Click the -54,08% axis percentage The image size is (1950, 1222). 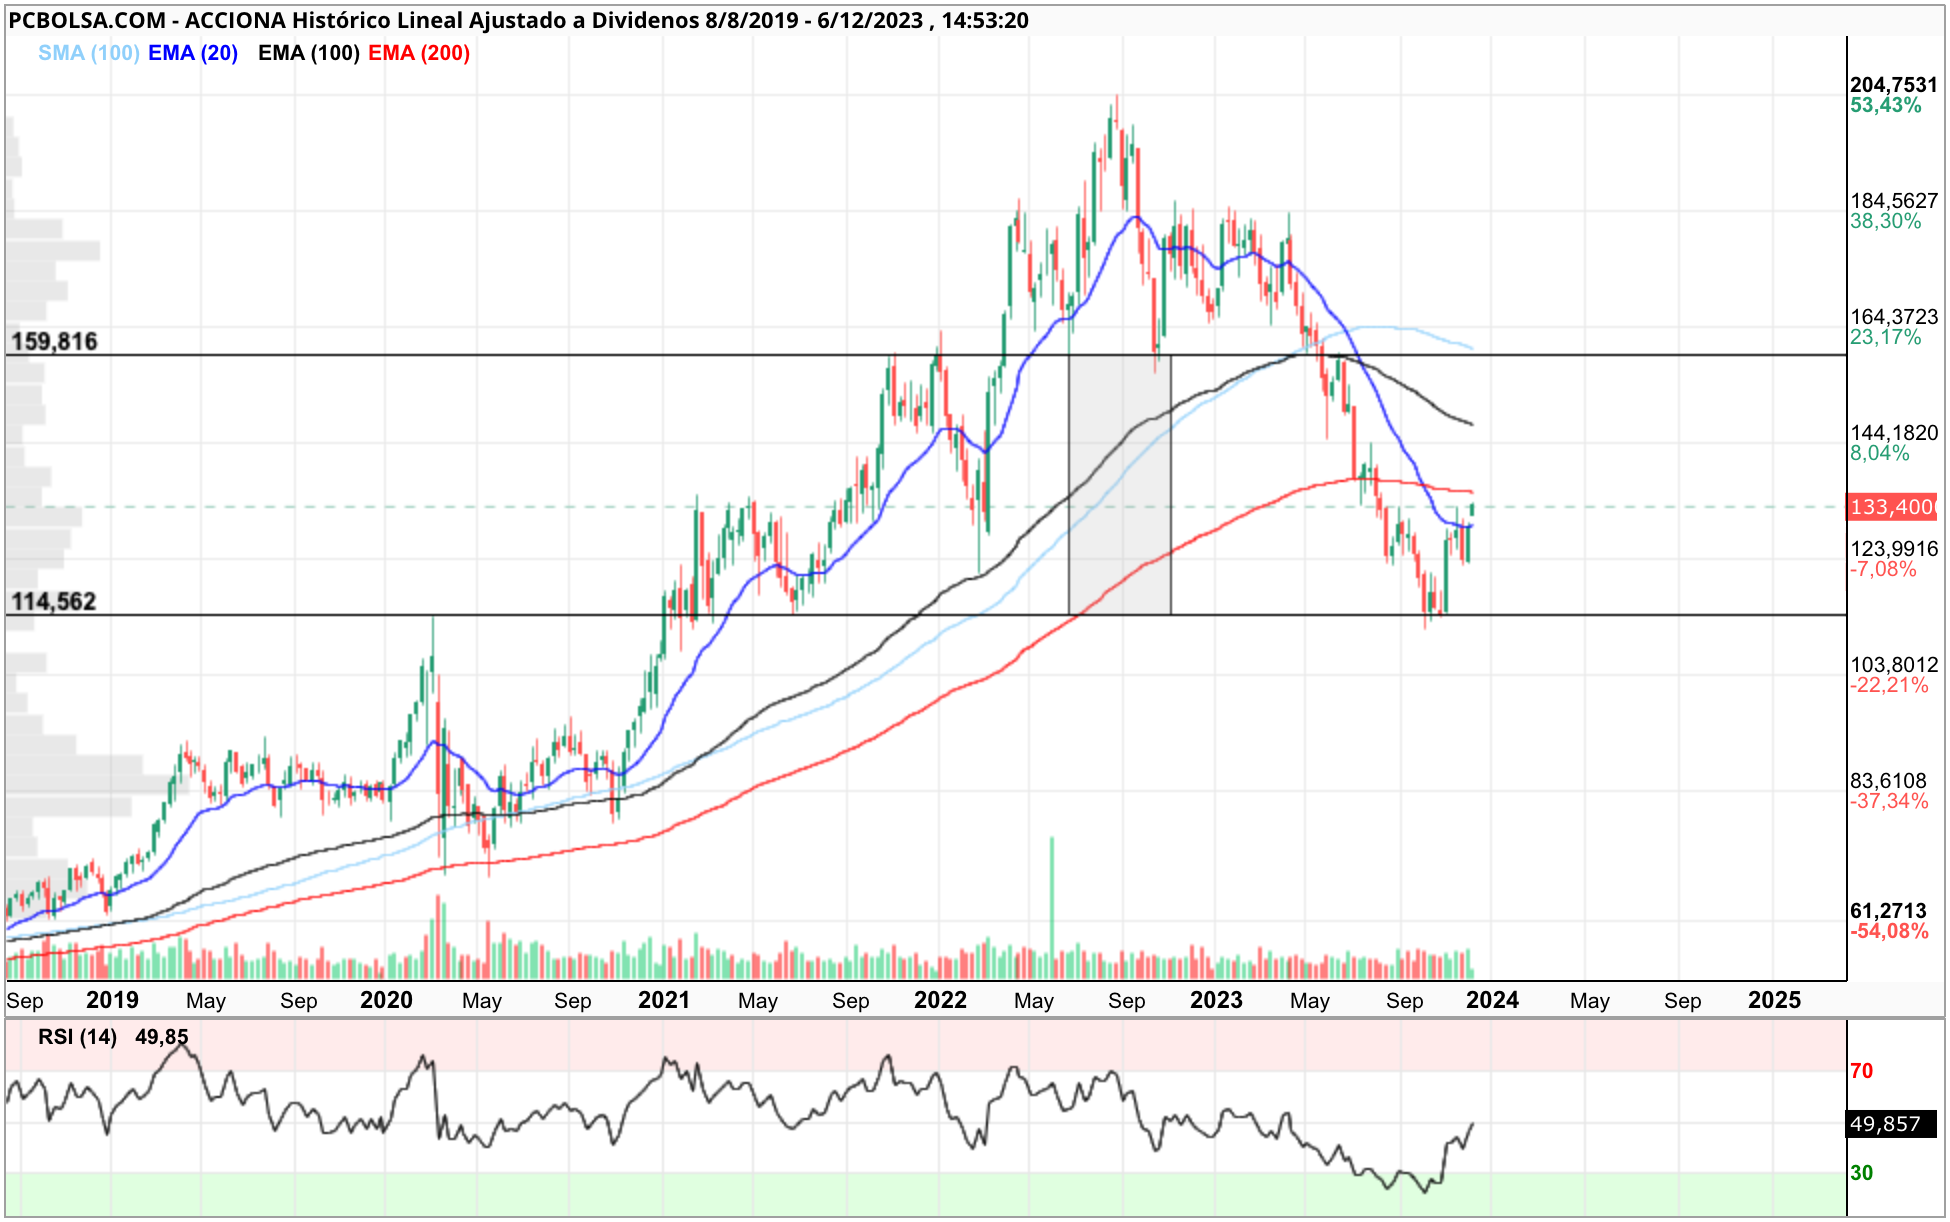(1889, 931)
